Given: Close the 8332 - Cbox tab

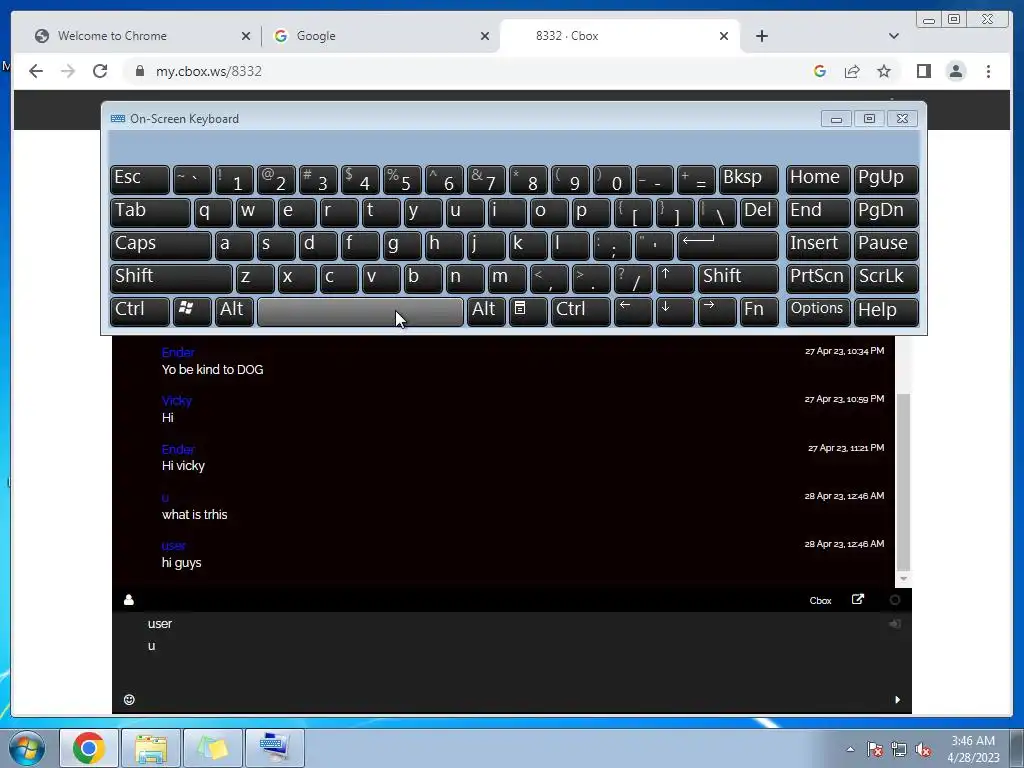Looking at the screenshot, I should [724, 36].
